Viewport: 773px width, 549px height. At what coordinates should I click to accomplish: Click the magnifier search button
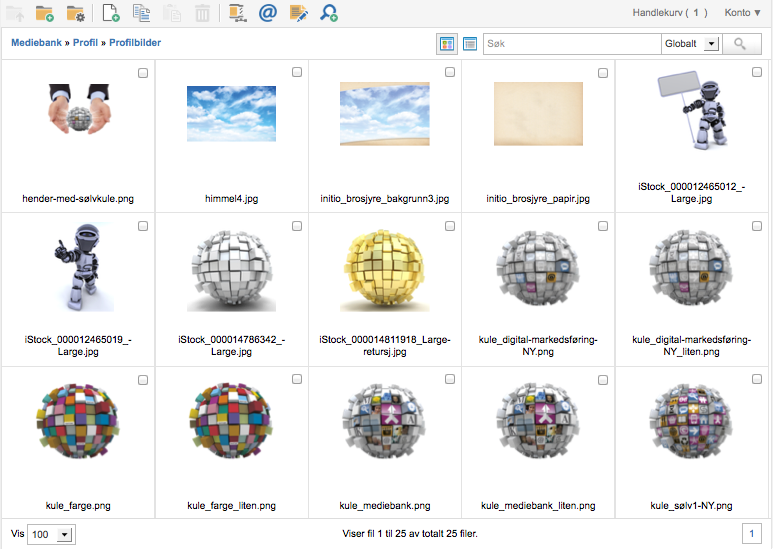[741, 44]
